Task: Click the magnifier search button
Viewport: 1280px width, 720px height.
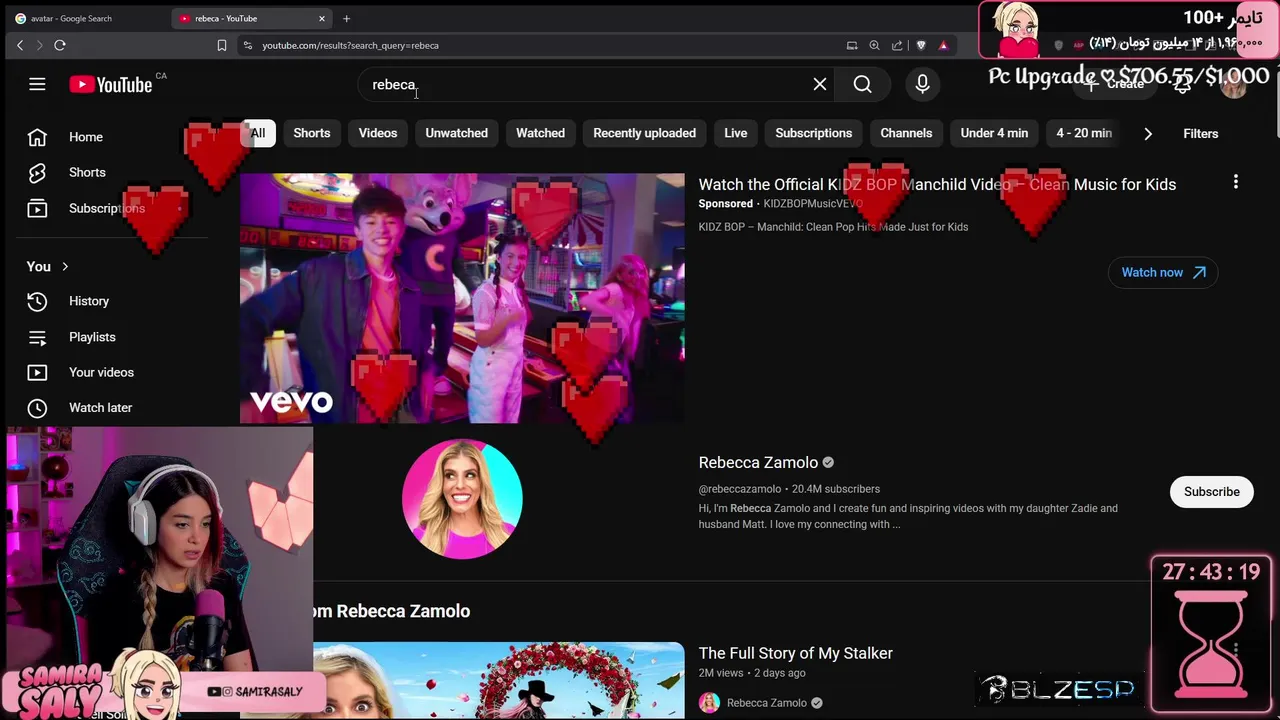Action: click(863, 85)
